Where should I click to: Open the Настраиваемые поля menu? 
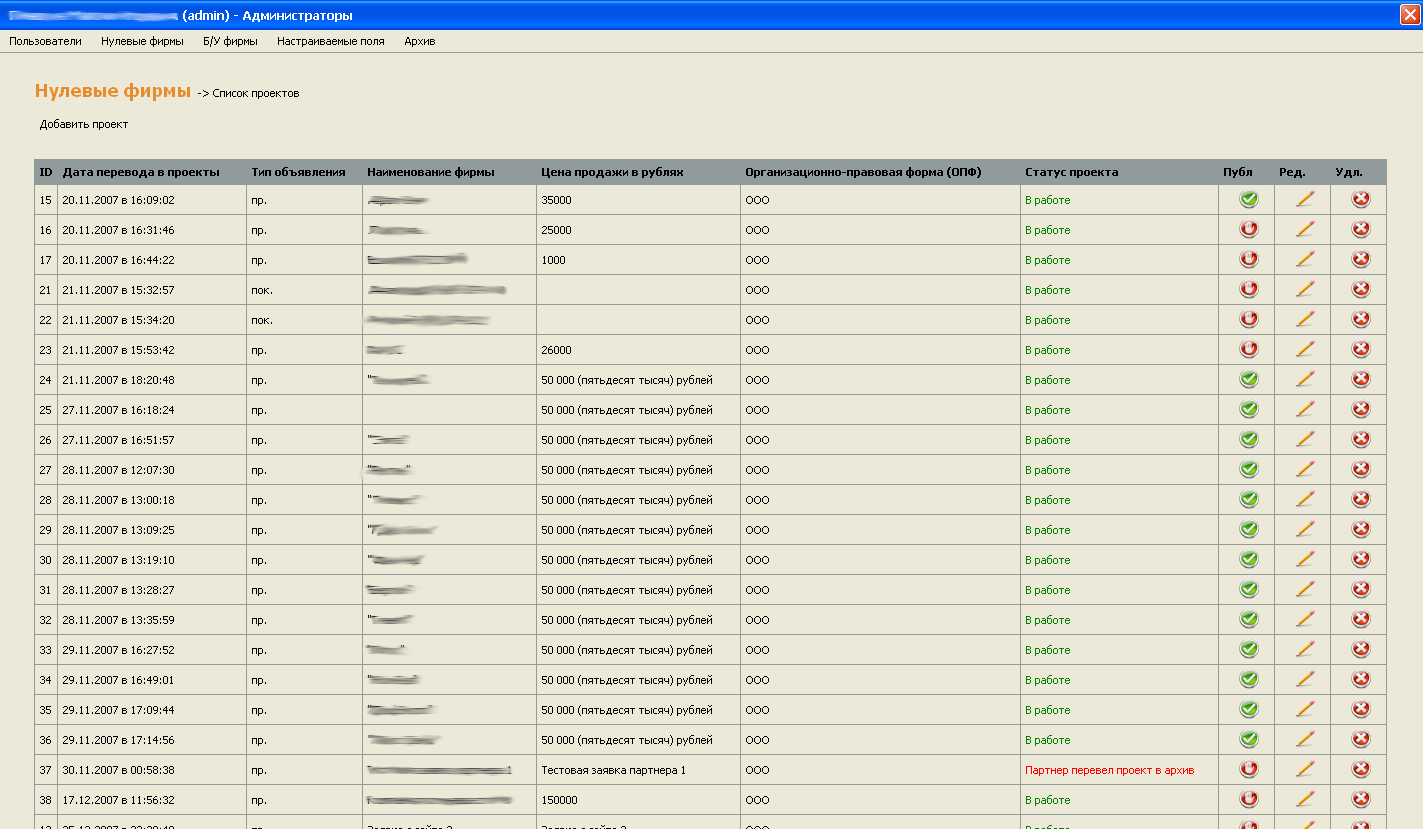coord(330,41)
